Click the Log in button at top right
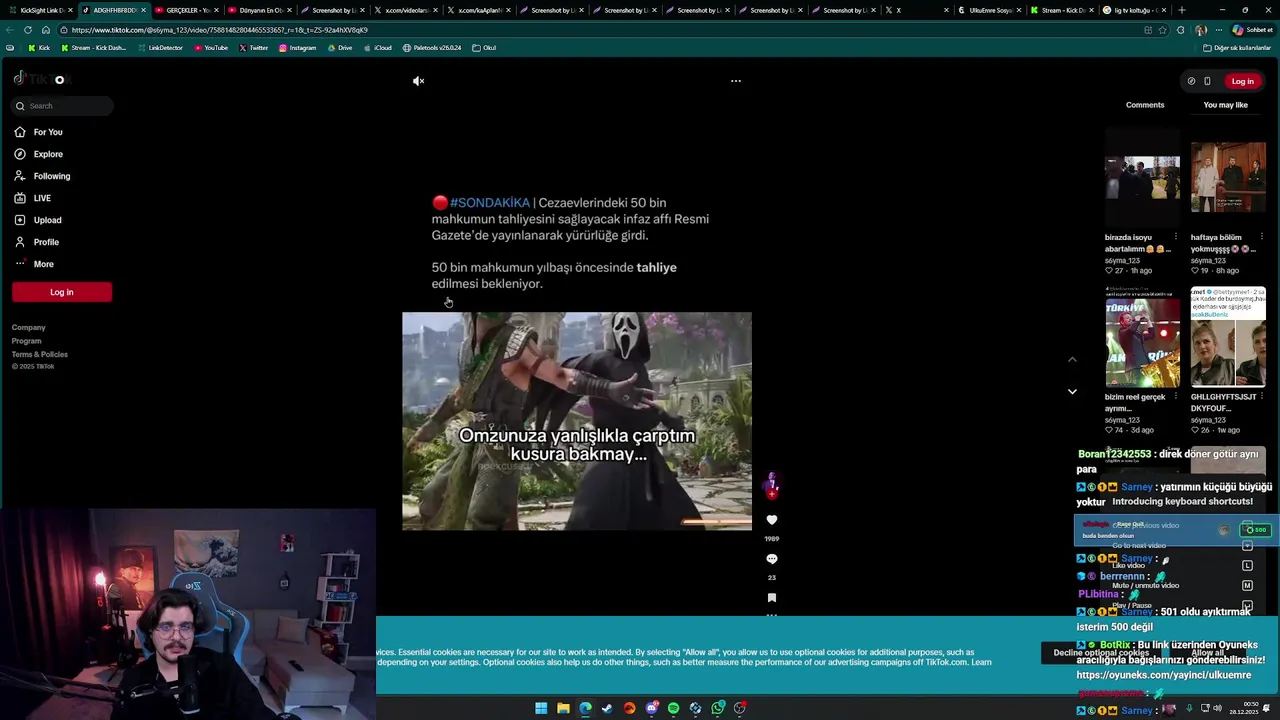Screen dimensions: 1280x720 pyautogui.click(x=1242, y=81)
